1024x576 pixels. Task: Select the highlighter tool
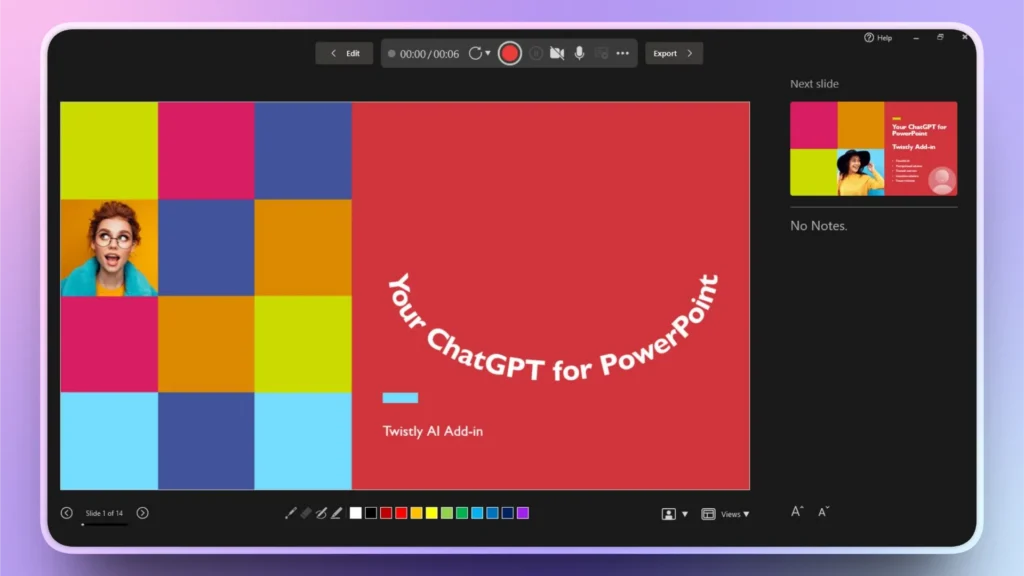point(336,513)
